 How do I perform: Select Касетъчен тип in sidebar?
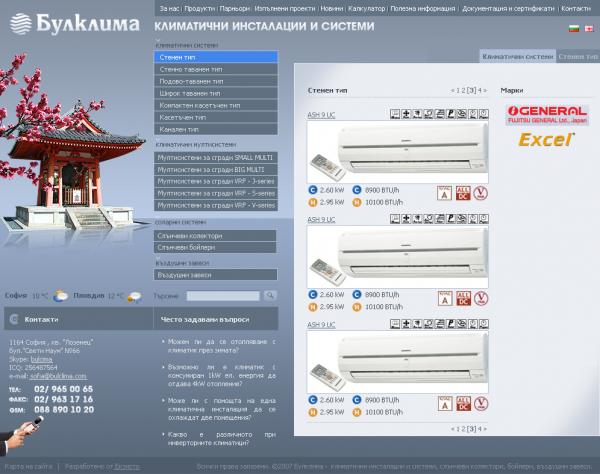click(x=216, y=117)
